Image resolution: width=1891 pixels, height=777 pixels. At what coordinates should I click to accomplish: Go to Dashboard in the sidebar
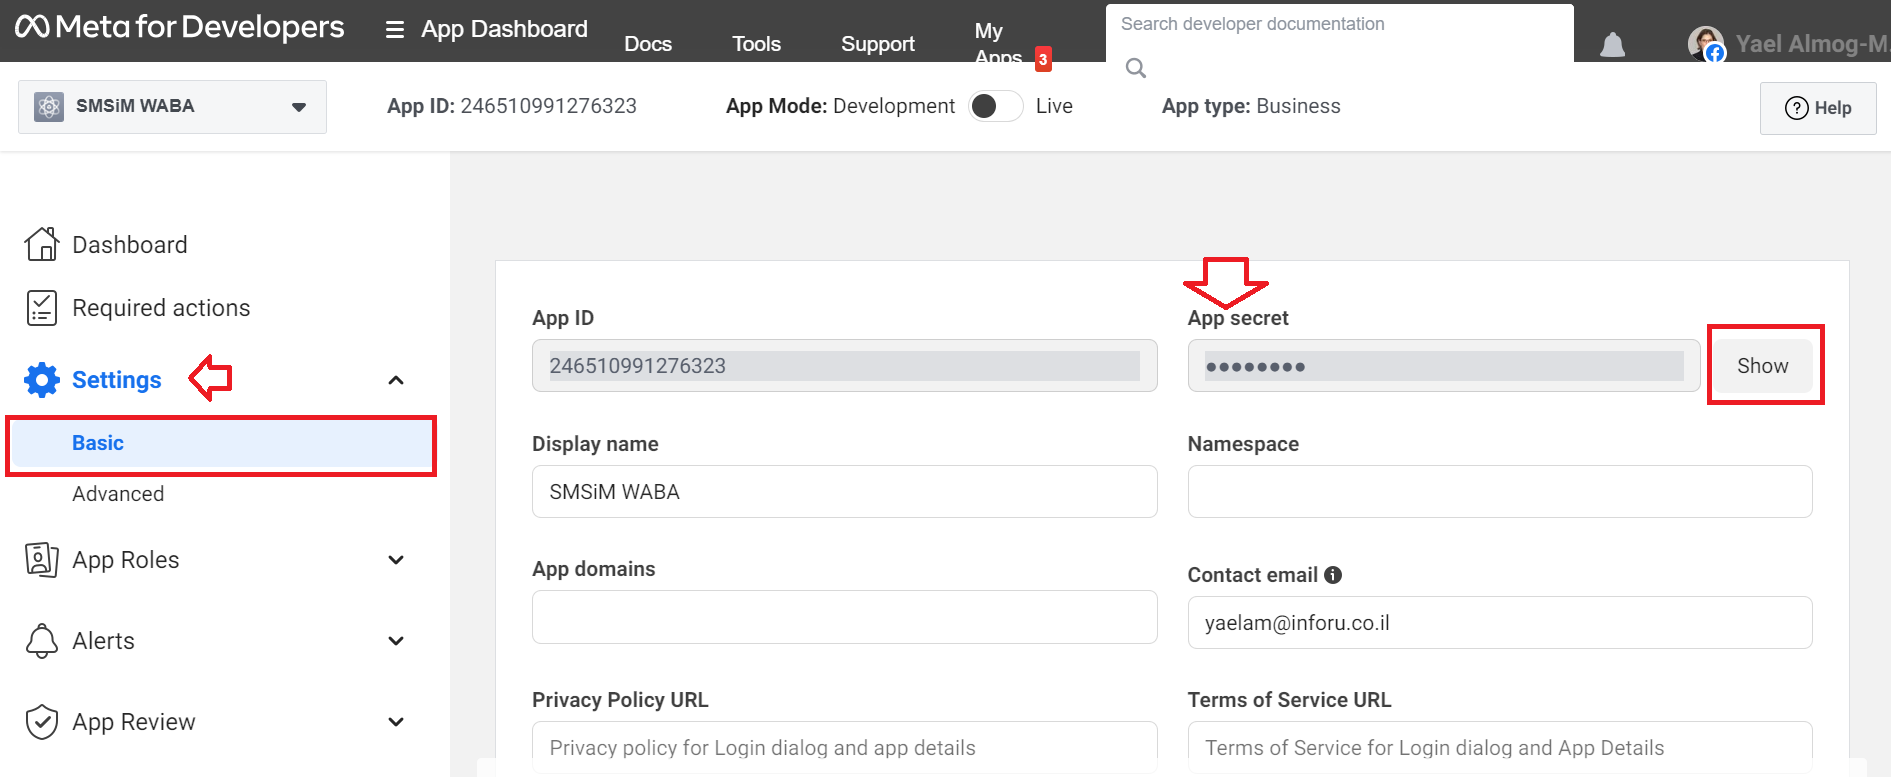point(130,245)
